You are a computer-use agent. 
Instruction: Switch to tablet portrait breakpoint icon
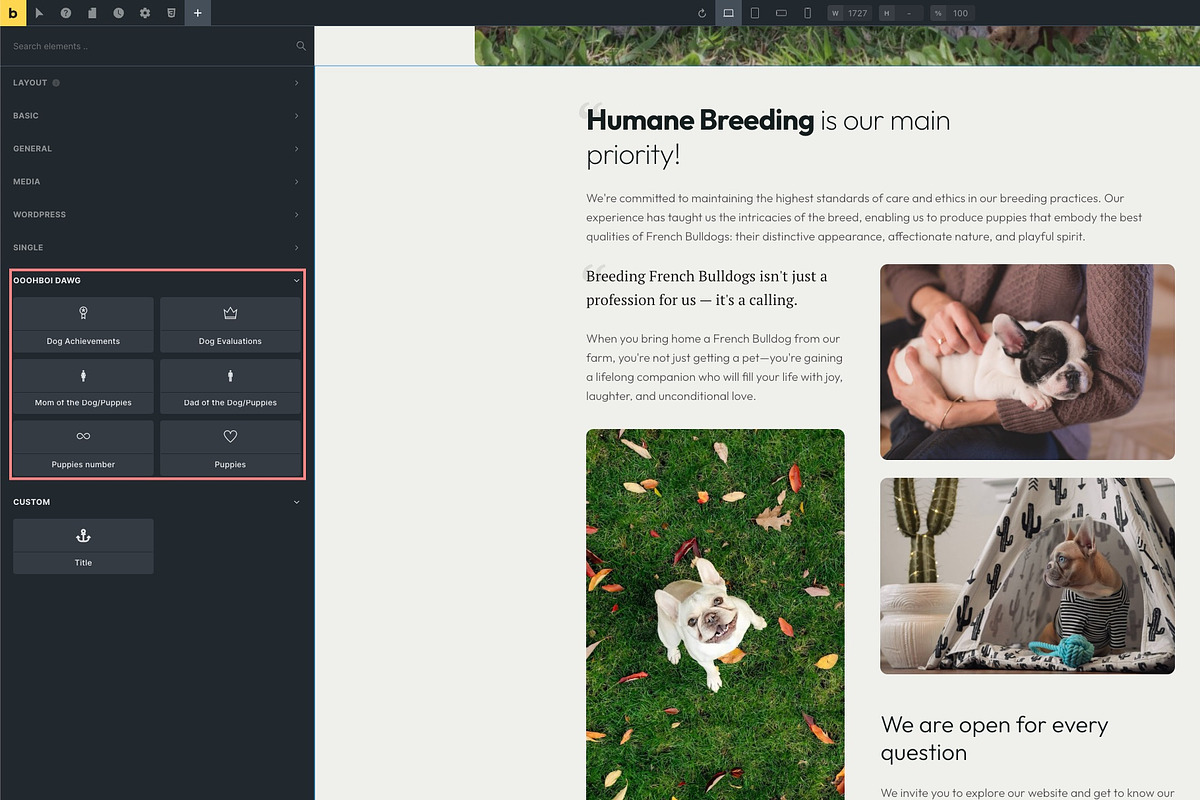tap(755, 13)
